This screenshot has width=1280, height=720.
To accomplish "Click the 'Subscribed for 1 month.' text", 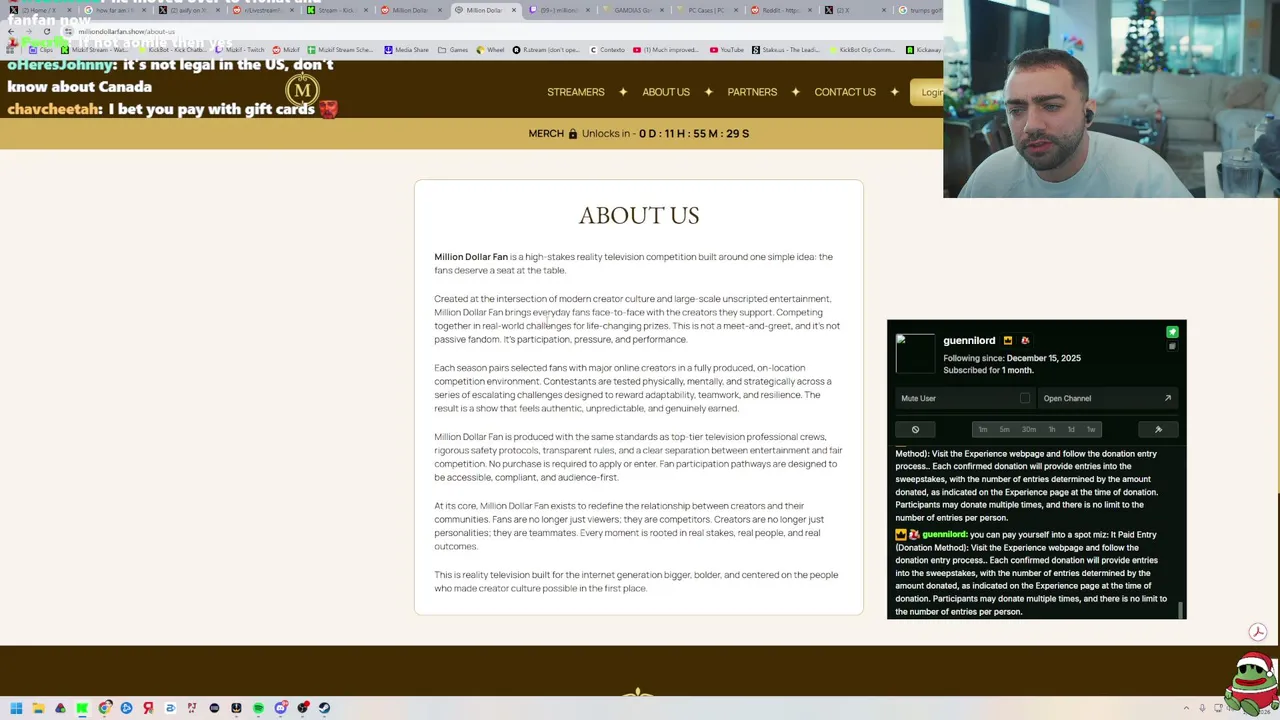I will pyautogui.click(x=988, y=371).
